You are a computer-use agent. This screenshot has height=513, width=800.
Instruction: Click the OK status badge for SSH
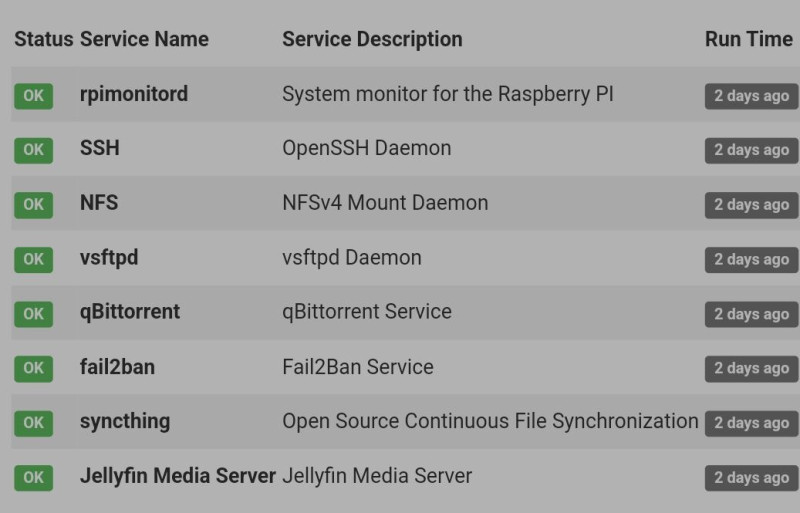point(33,150)
